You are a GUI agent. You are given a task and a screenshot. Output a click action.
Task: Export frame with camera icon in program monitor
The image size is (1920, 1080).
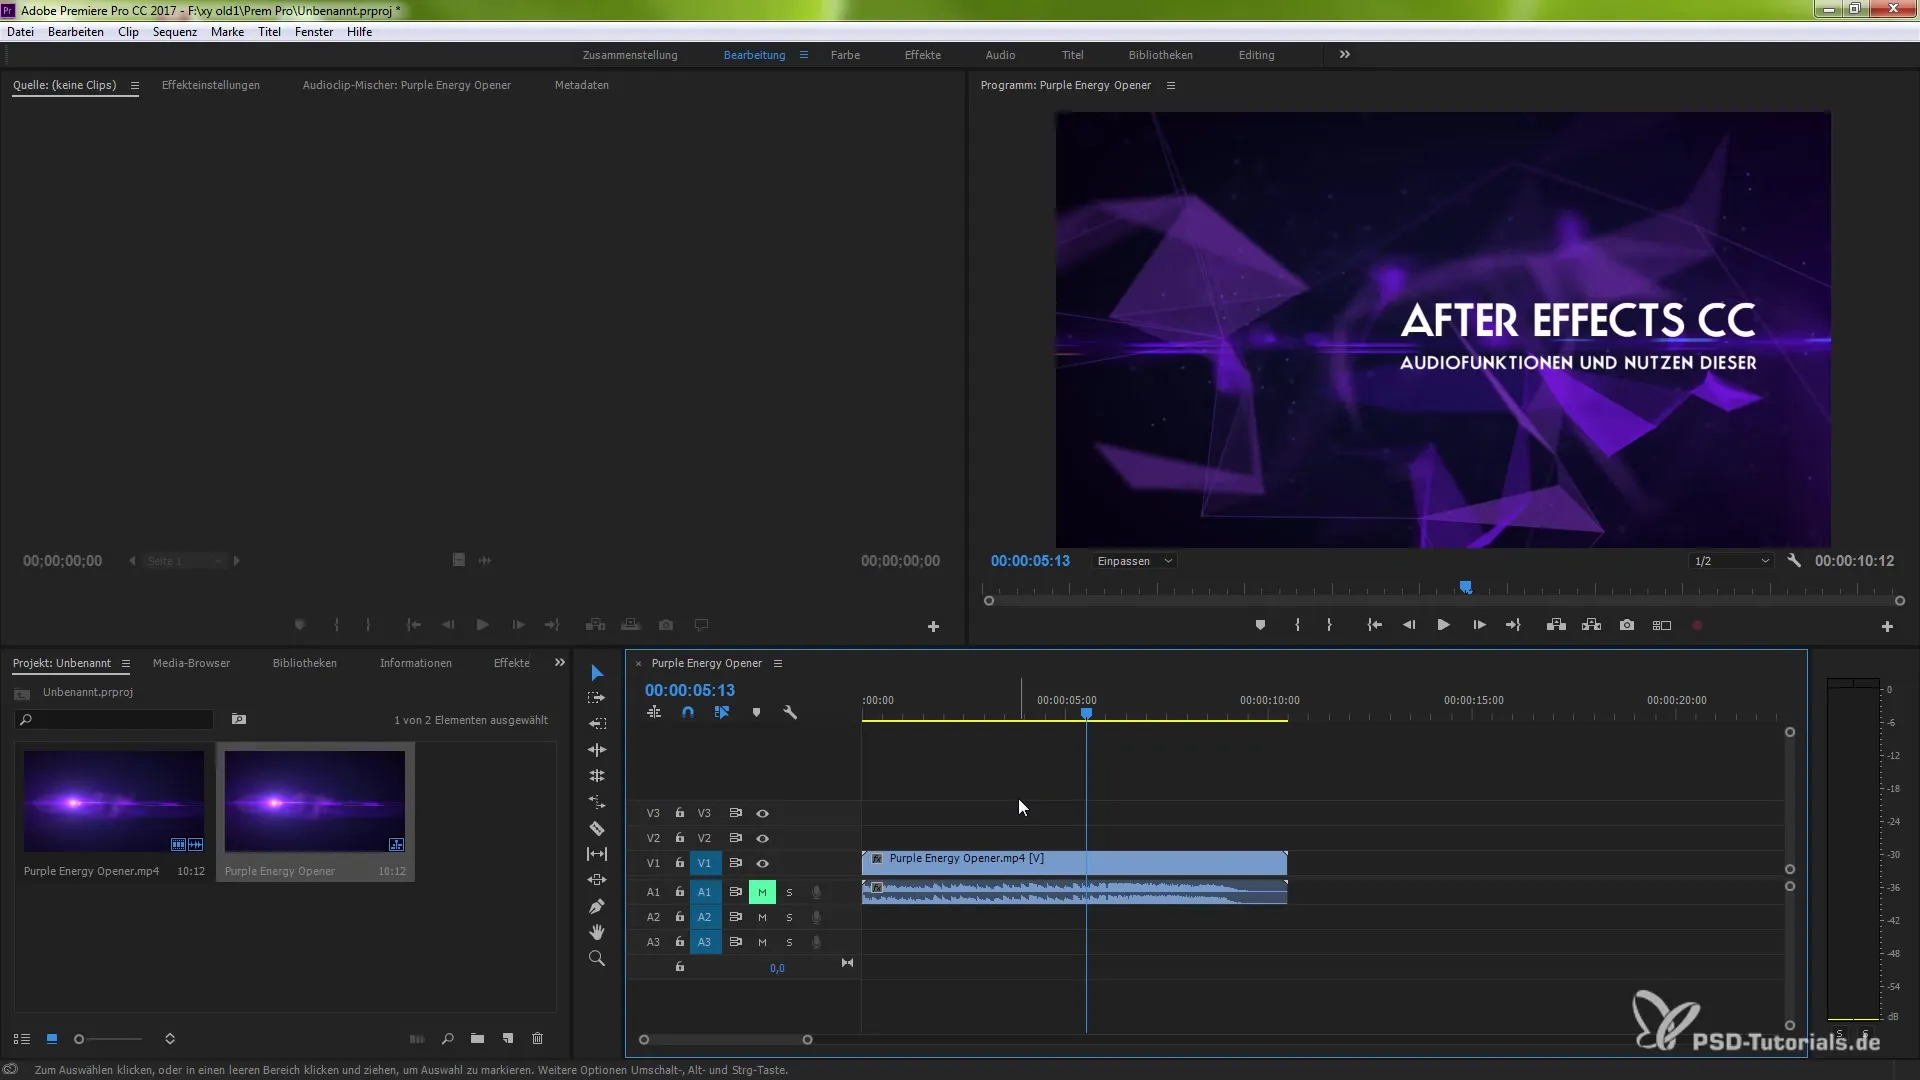(1627, 625)
